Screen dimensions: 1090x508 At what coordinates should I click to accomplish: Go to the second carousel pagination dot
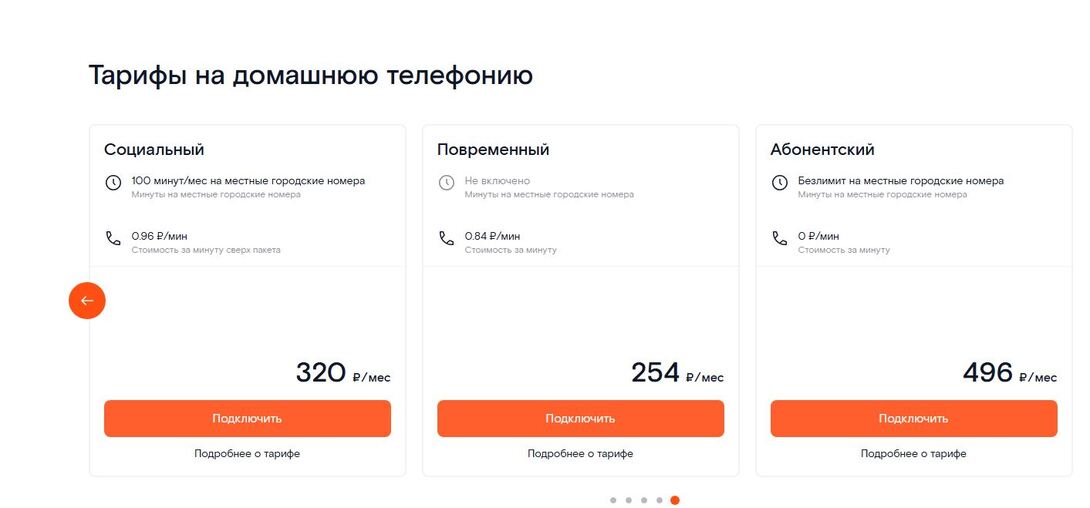[628, 500]
